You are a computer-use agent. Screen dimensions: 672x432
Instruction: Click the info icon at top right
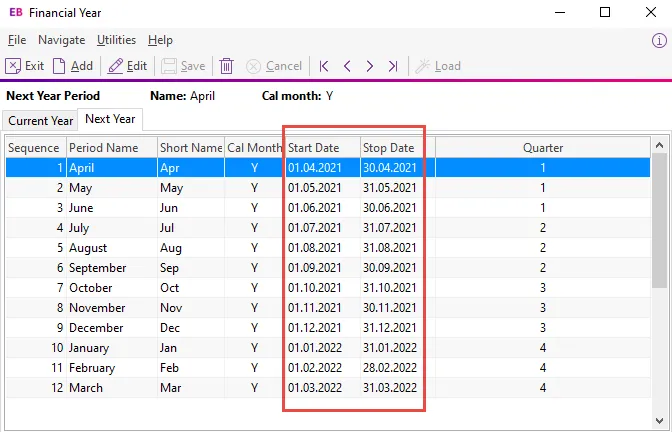[x=659, y=40]
